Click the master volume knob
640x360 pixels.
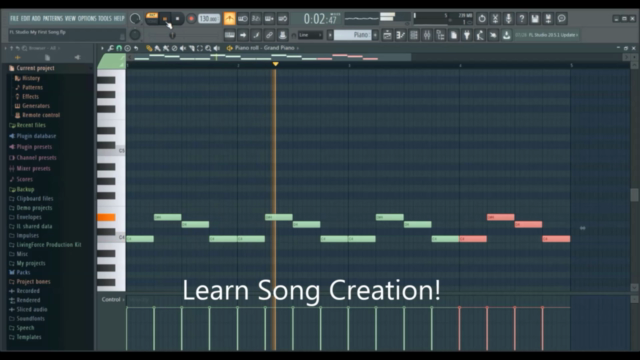(x=135, y=18)
